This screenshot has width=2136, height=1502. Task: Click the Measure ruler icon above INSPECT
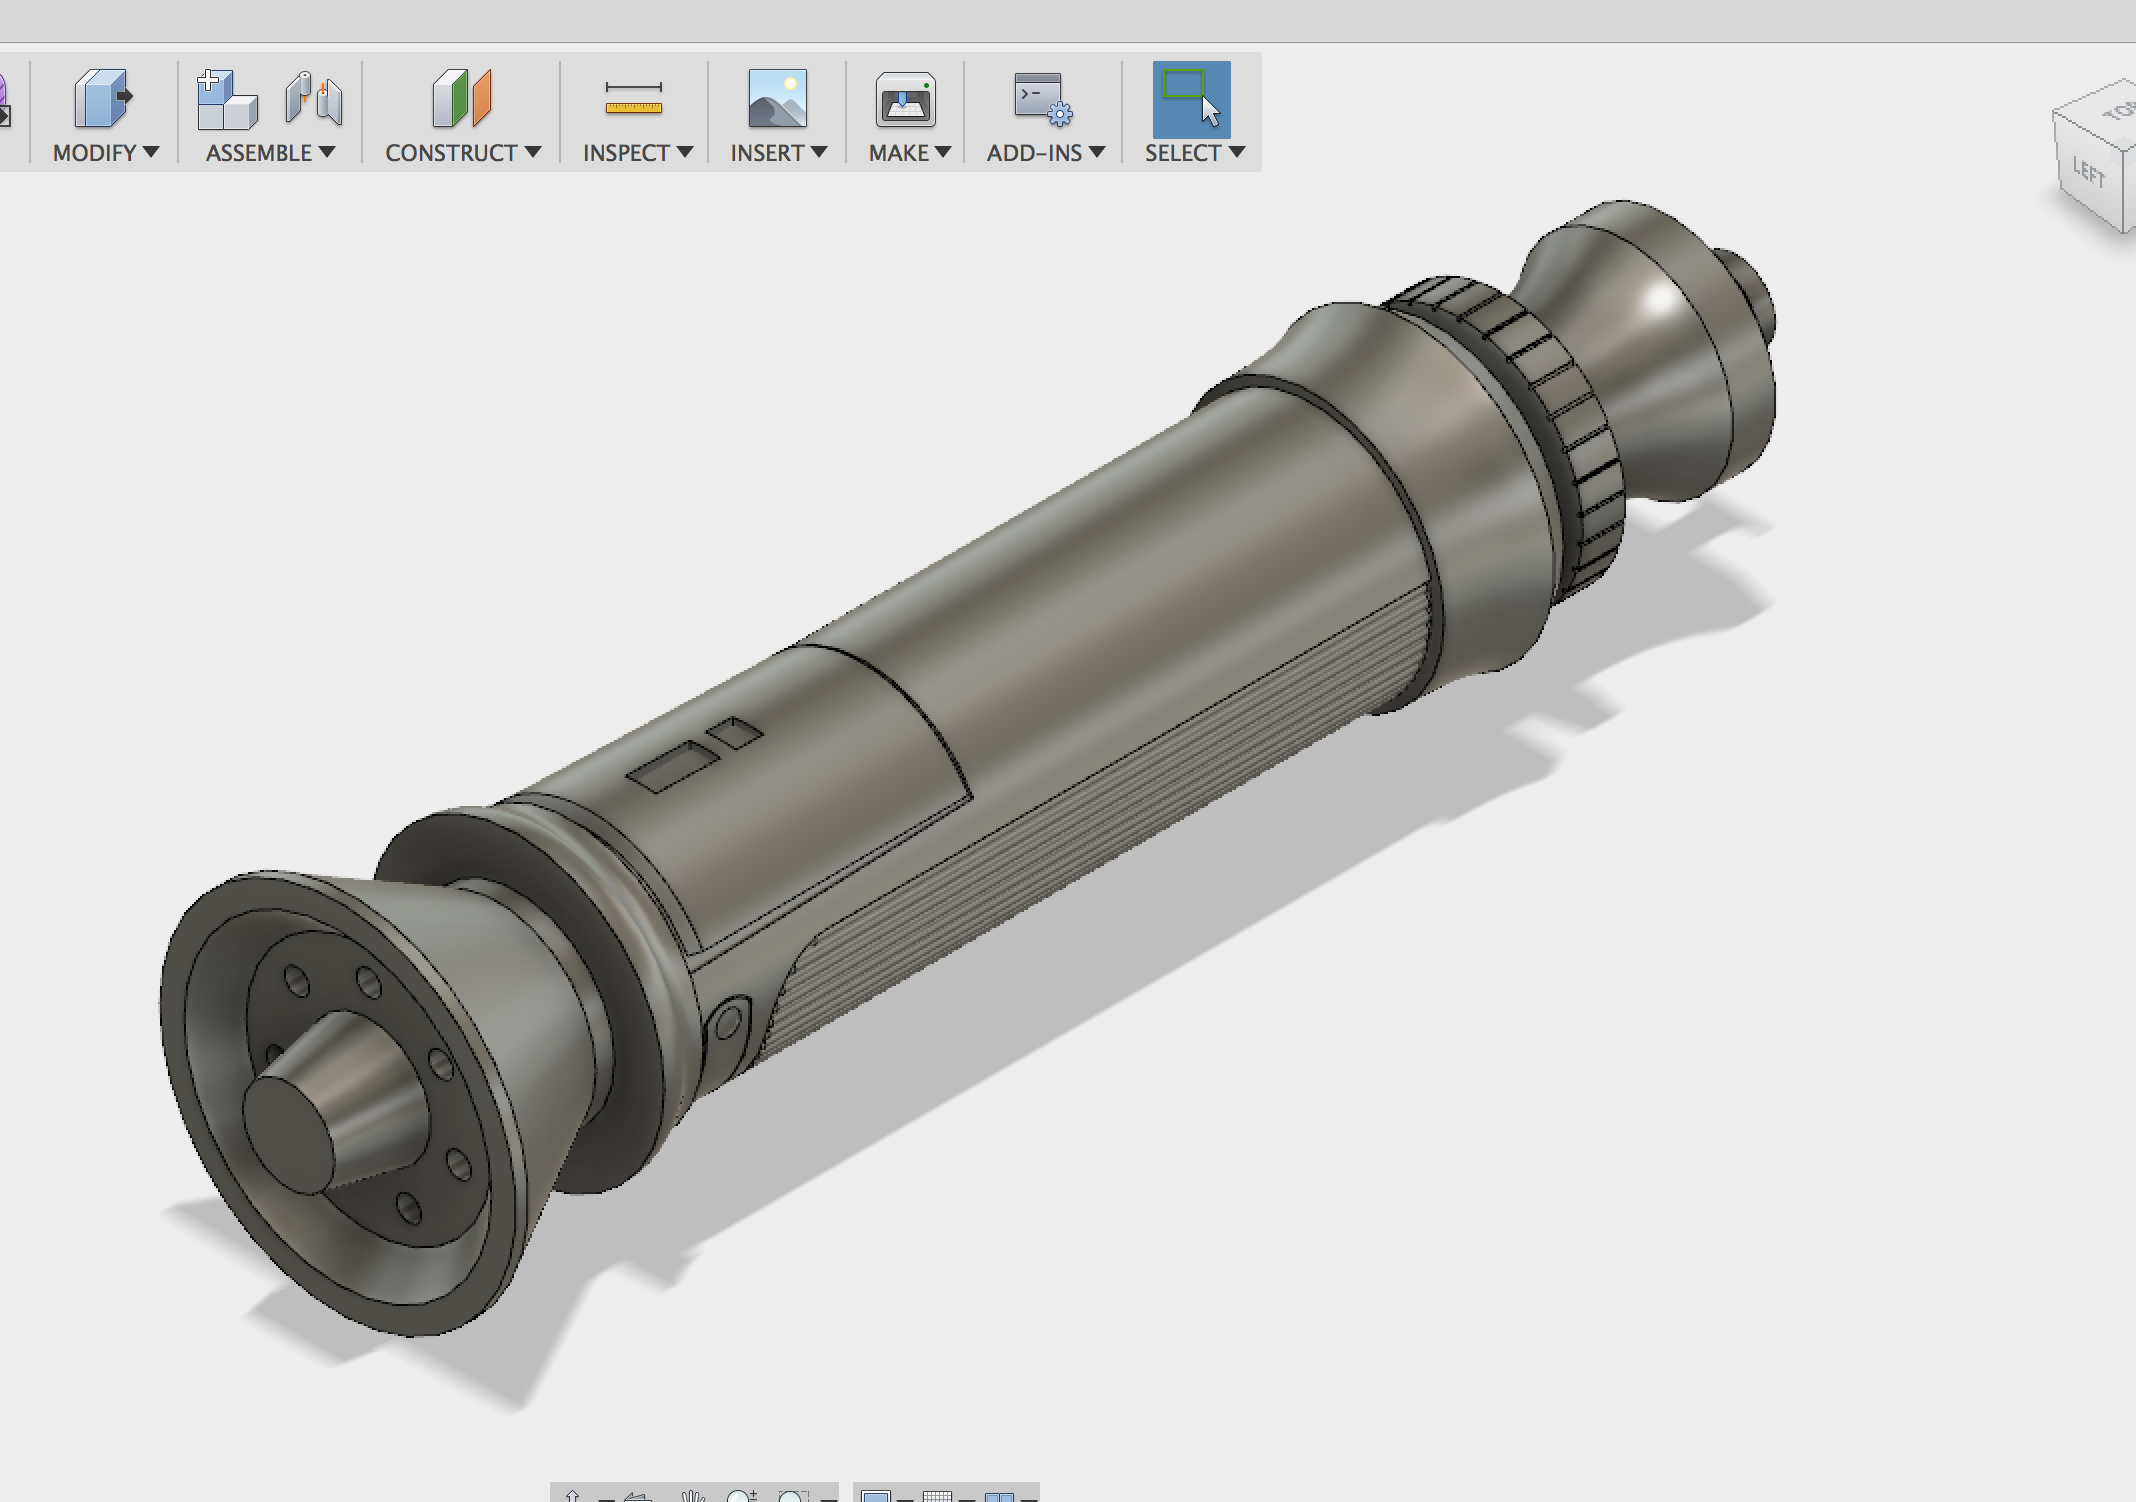coord(634,98)
